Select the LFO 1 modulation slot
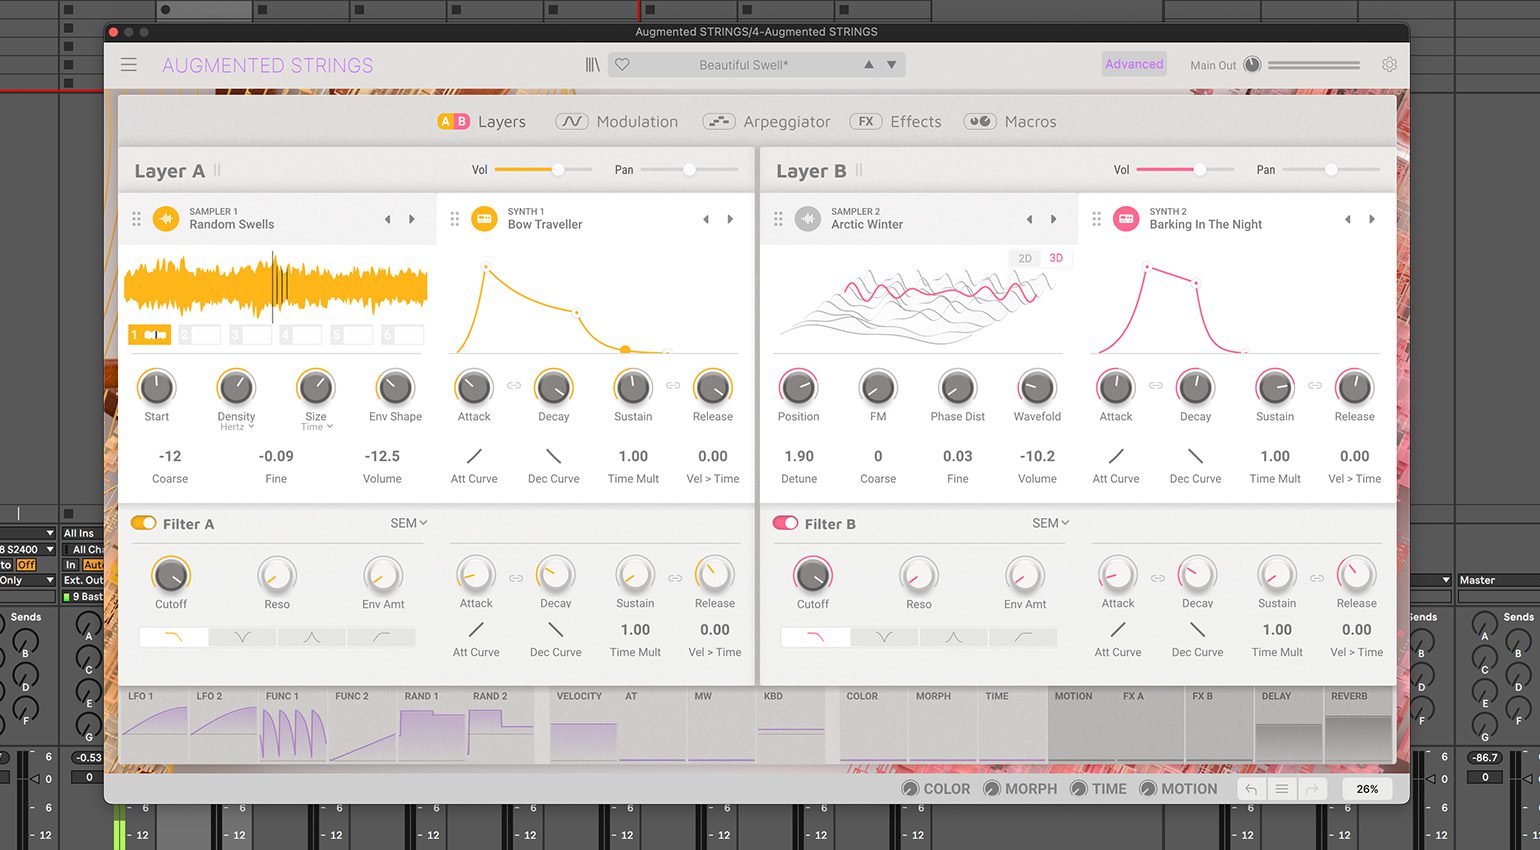 154,725
